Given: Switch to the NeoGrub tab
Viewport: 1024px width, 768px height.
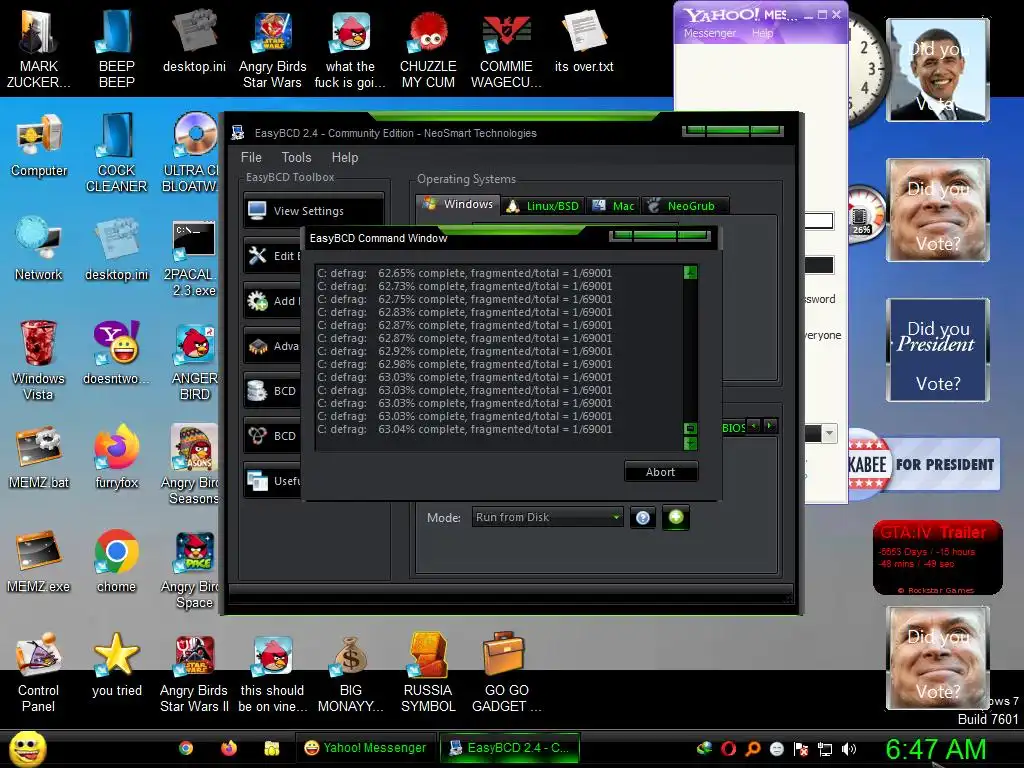Looking at the screenshot, I should click(x=685, y=206).
